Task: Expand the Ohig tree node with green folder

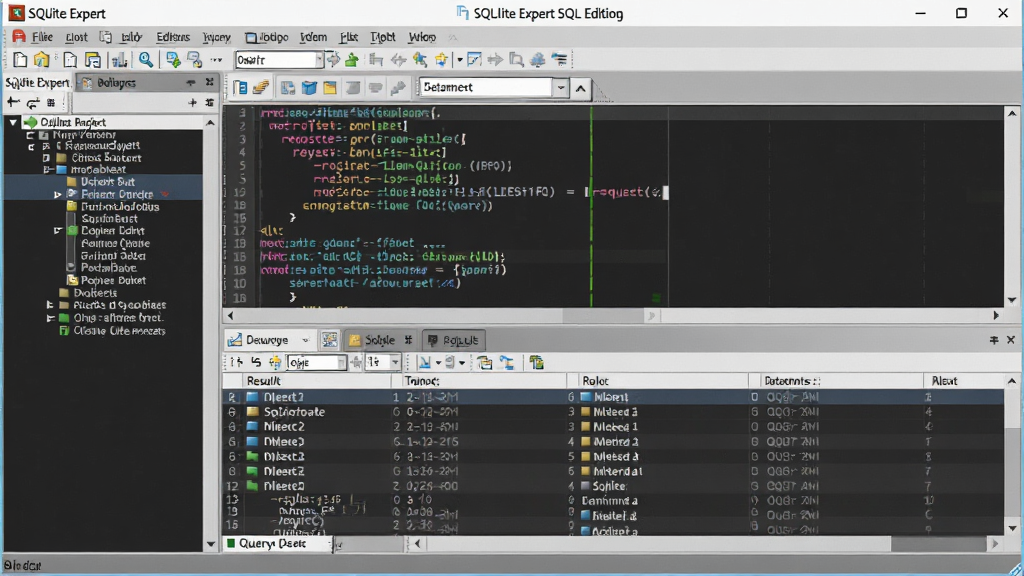Action: (50, 318)
